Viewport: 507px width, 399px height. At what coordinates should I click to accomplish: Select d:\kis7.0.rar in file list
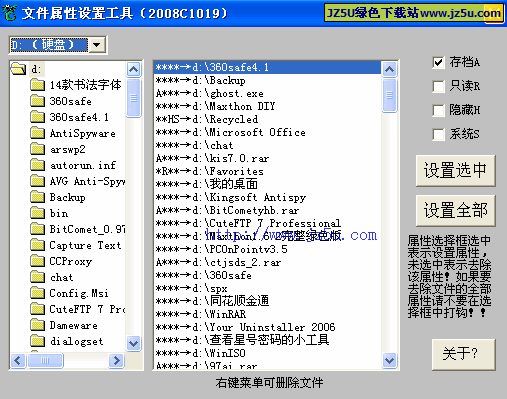click(267, 158)
